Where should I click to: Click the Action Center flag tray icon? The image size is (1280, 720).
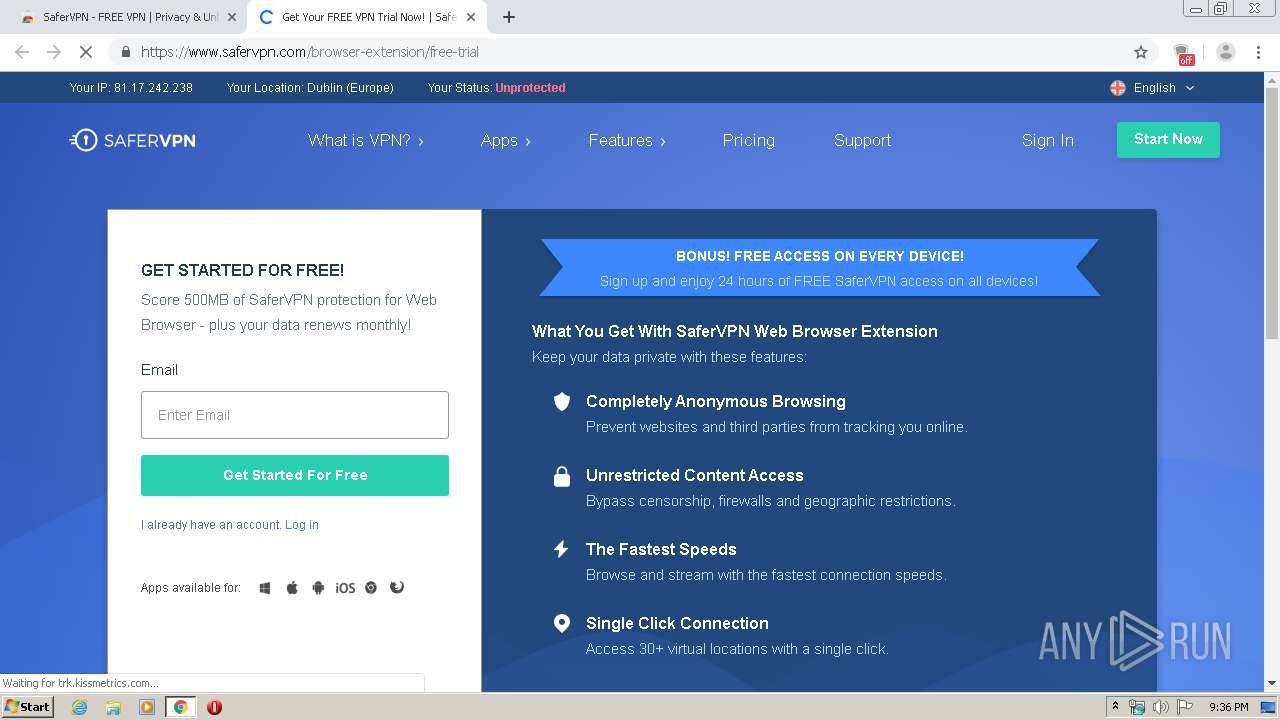point(1185,707)
